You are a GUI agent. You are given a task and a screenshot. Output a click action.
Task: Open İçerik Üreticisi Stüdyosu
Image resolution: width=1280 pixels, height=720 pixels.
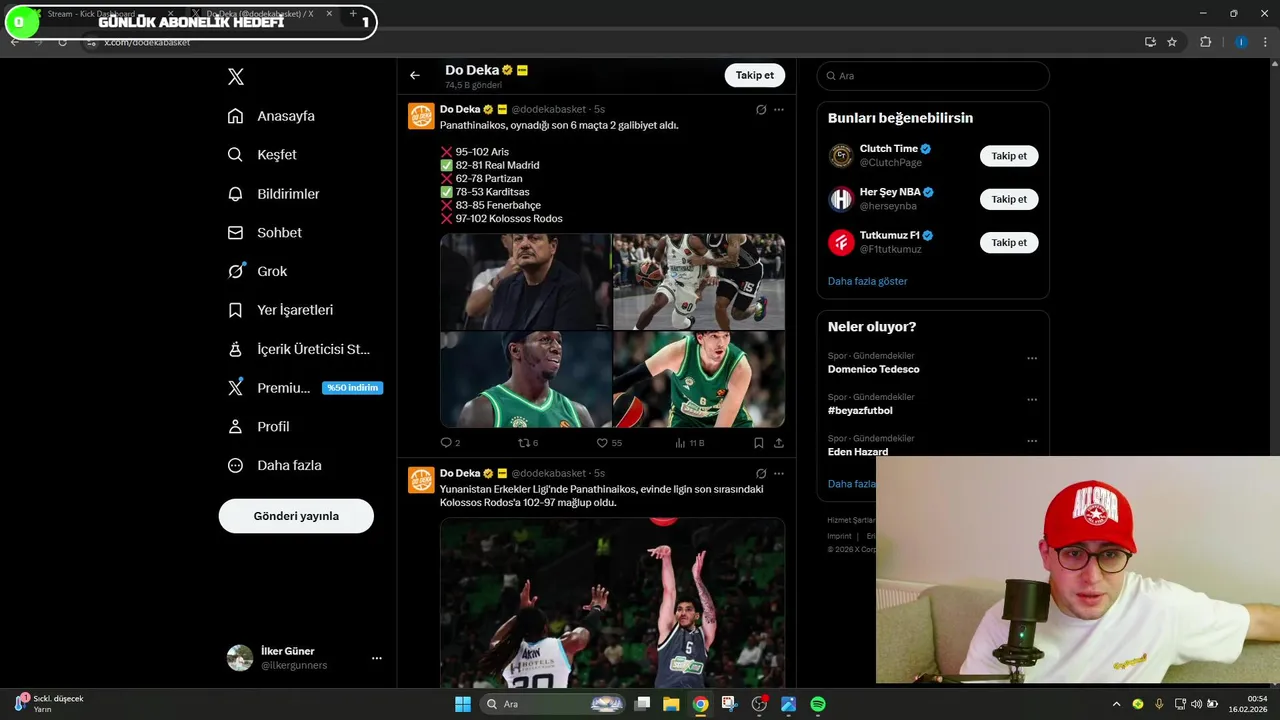coord(299,349)
